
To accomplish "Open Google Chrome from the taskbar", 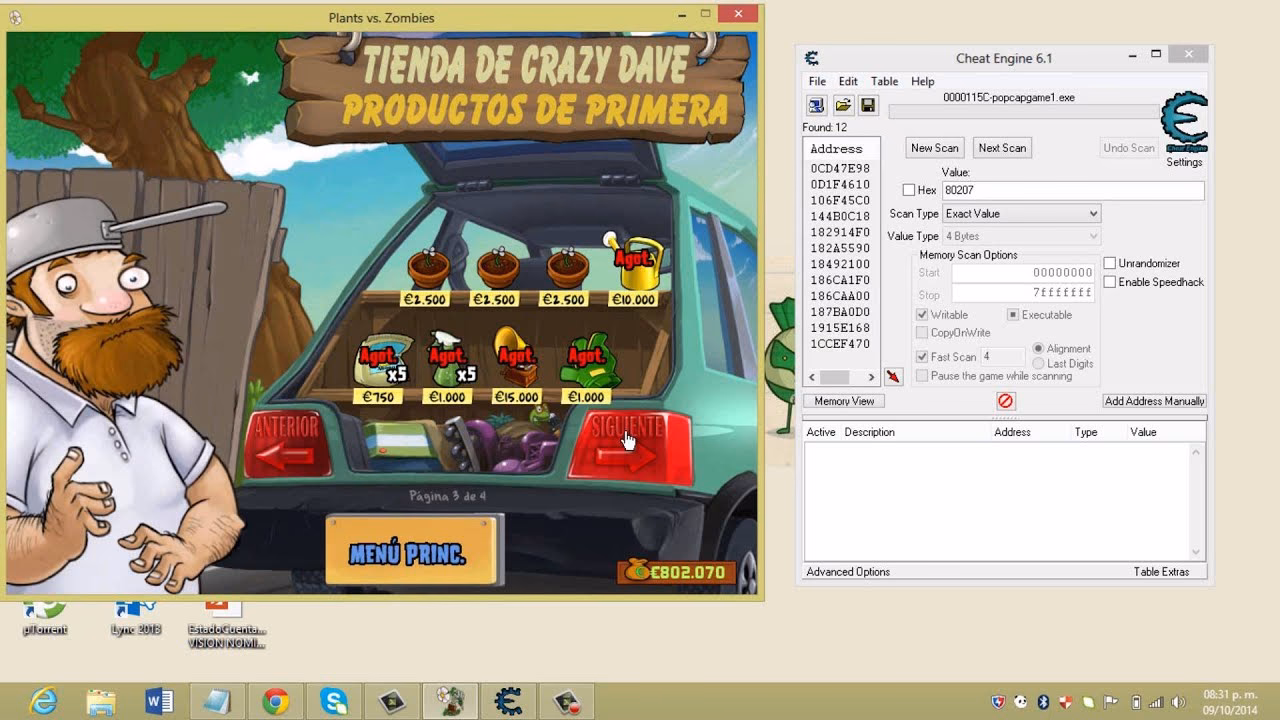I will click(276, 701).
